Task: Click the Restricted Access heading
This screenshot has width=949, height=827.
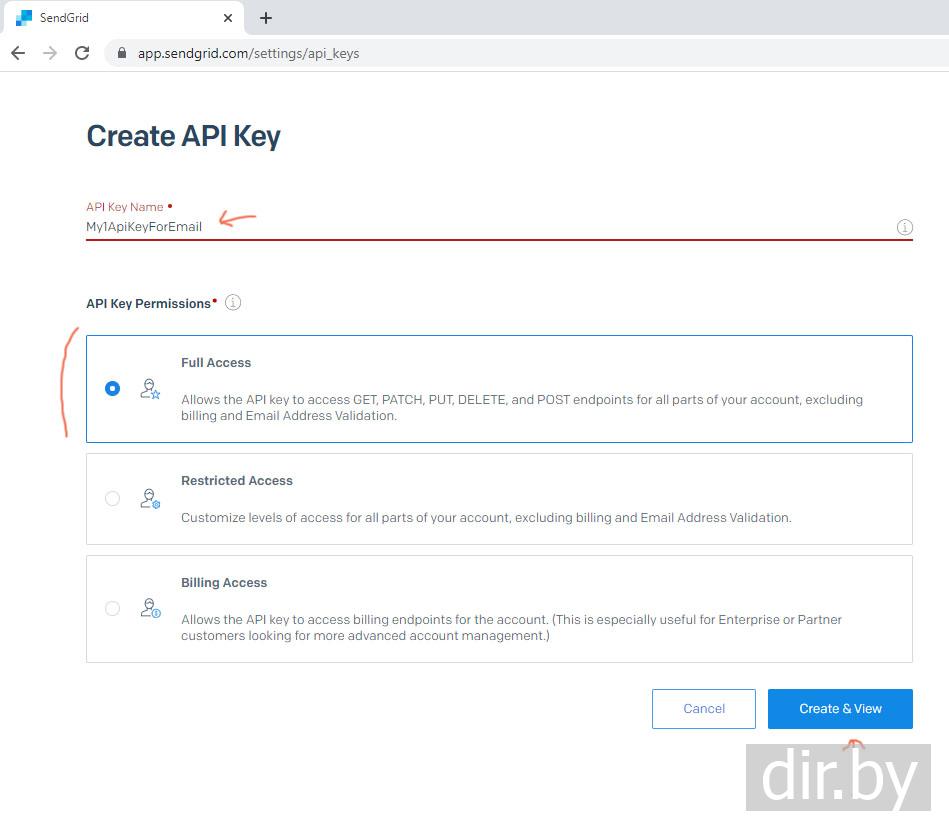Action: [237, 481]
